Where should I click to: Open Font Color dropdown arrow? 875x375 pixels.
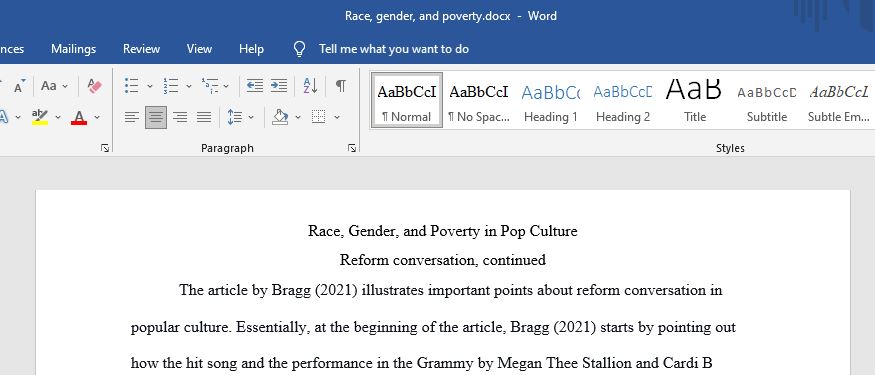point(97,117)
